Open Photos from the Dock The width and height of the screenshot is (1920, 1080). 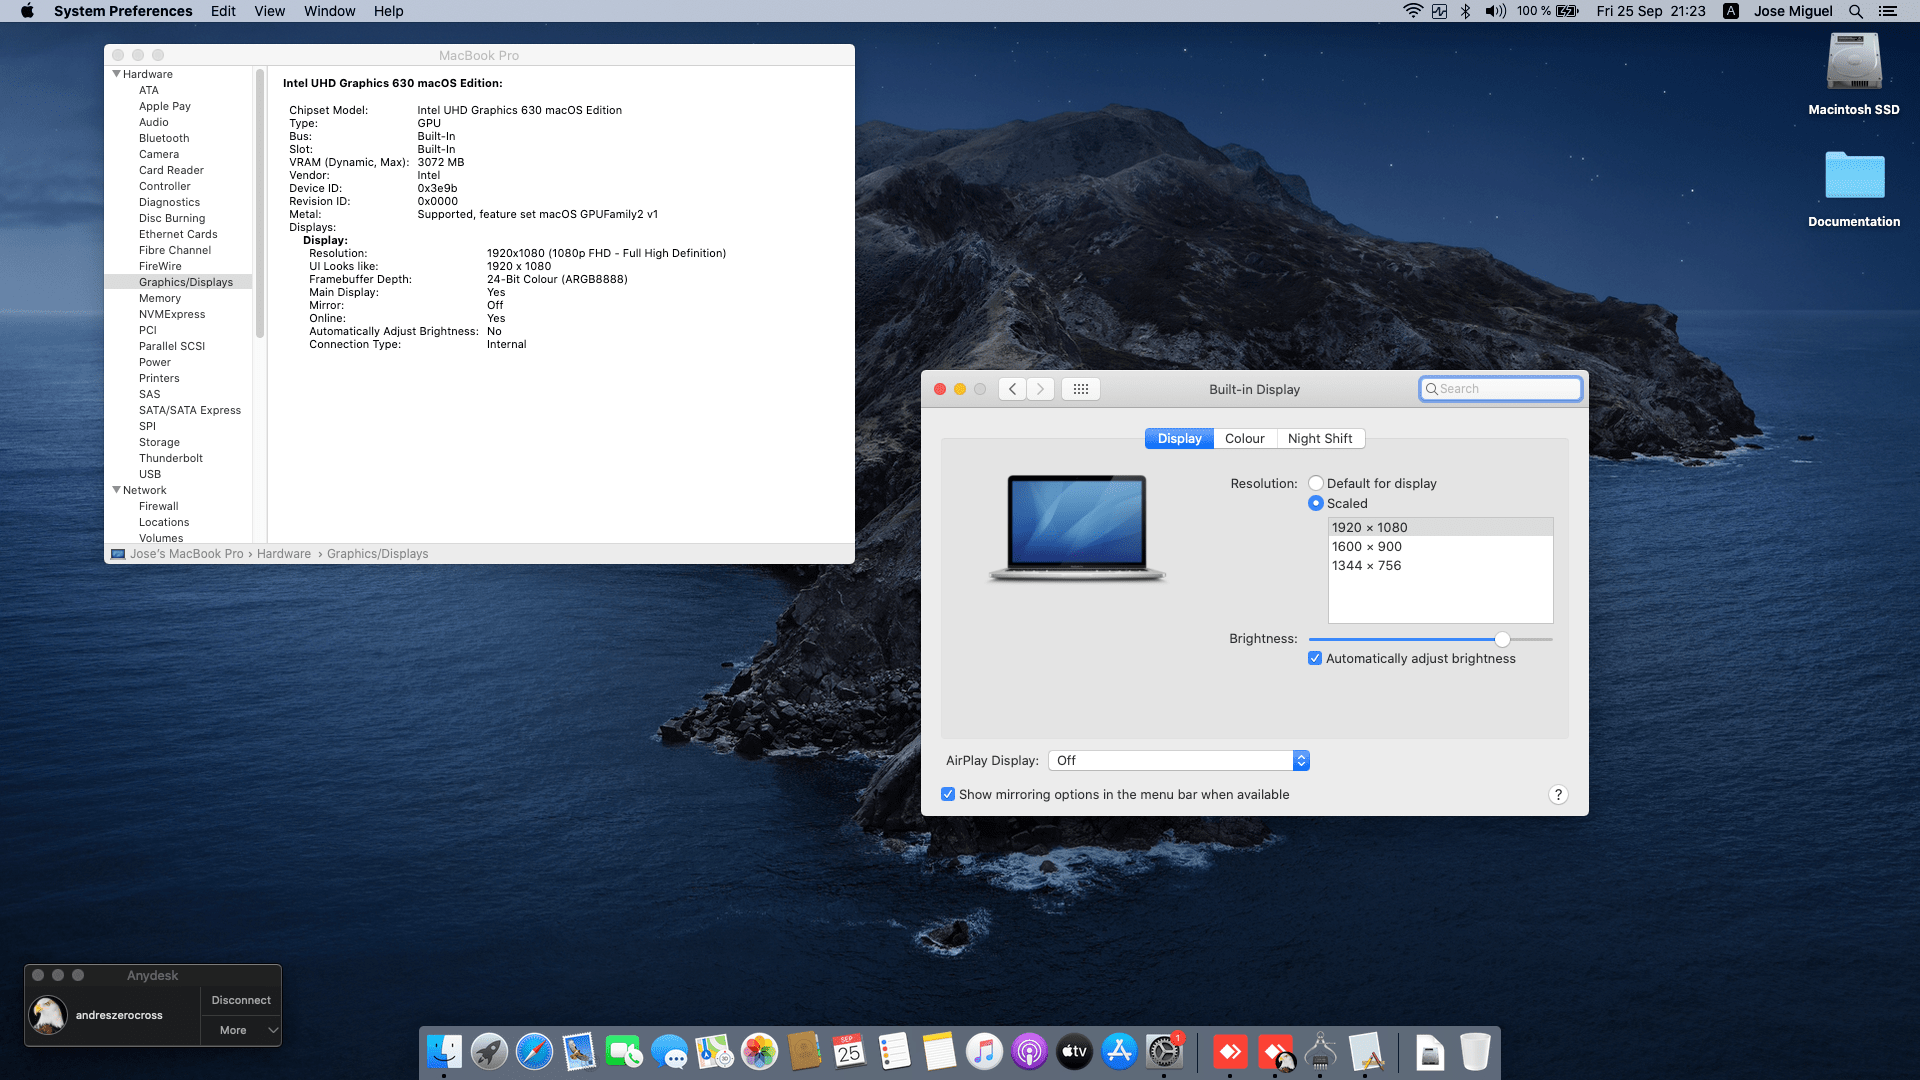pyautogui.click(x=759, y=1052)
